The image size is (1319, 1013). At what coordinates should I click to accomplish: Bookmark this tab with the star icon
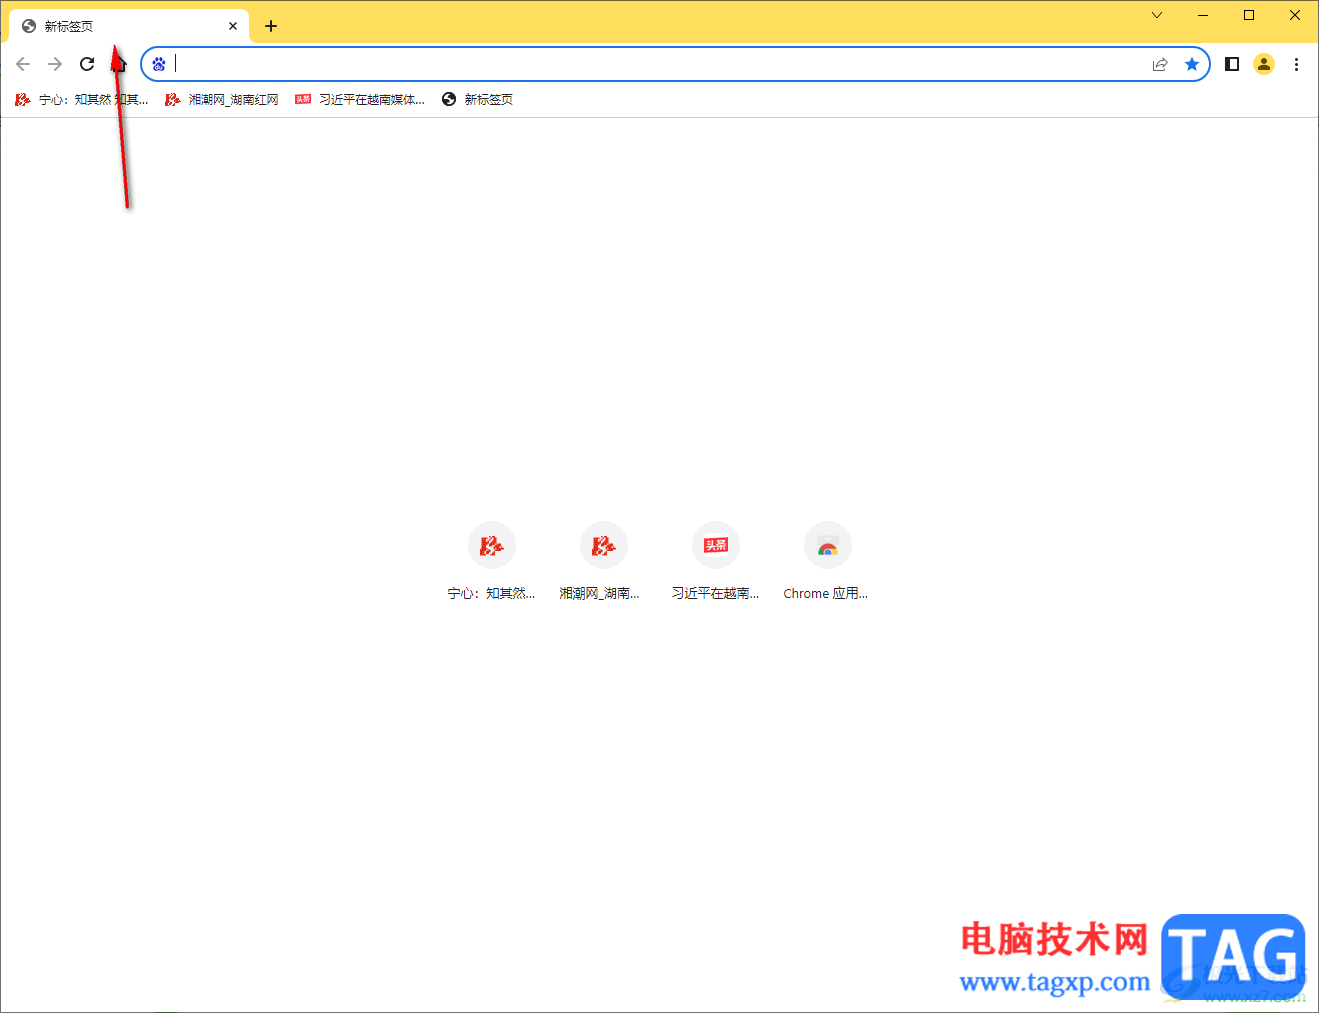(1192, 64)
